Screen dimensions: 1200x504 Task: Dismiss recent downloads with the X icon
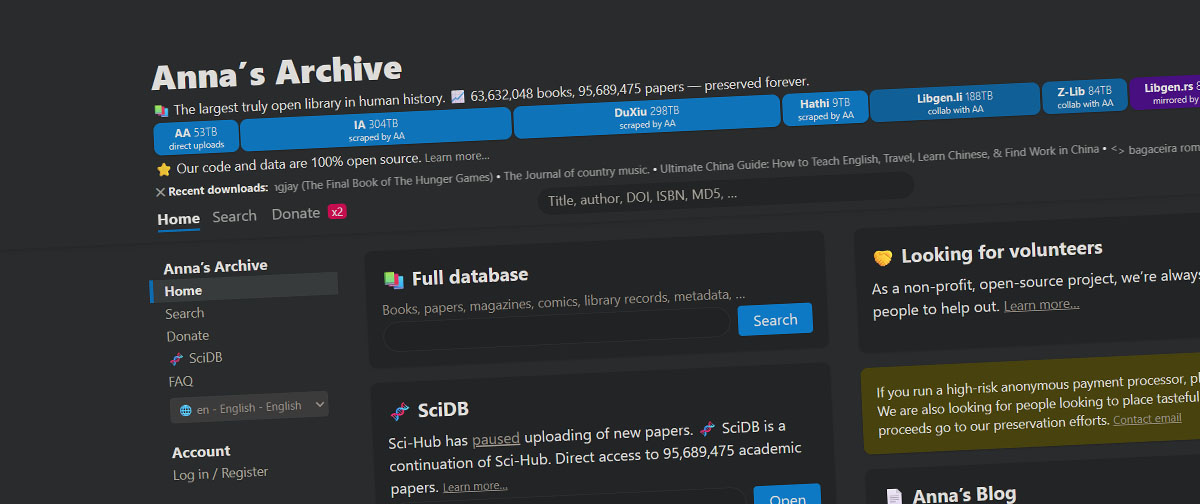pyautogui.click(x=160, y=191)
